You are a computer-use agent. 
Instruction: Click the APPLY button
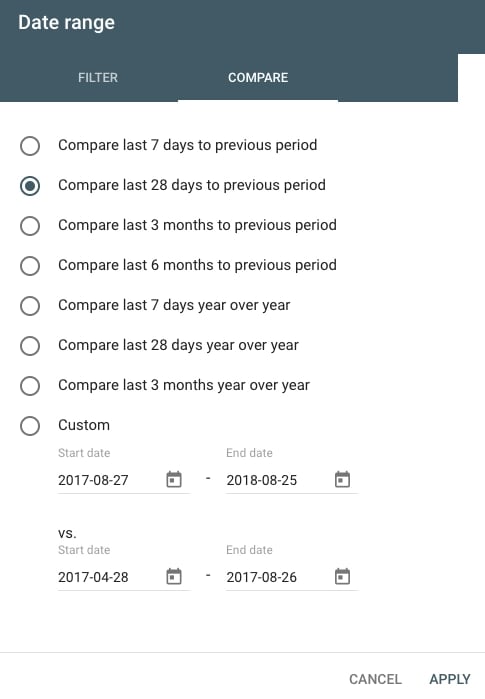pyautogui.click(x=450, y=679)
